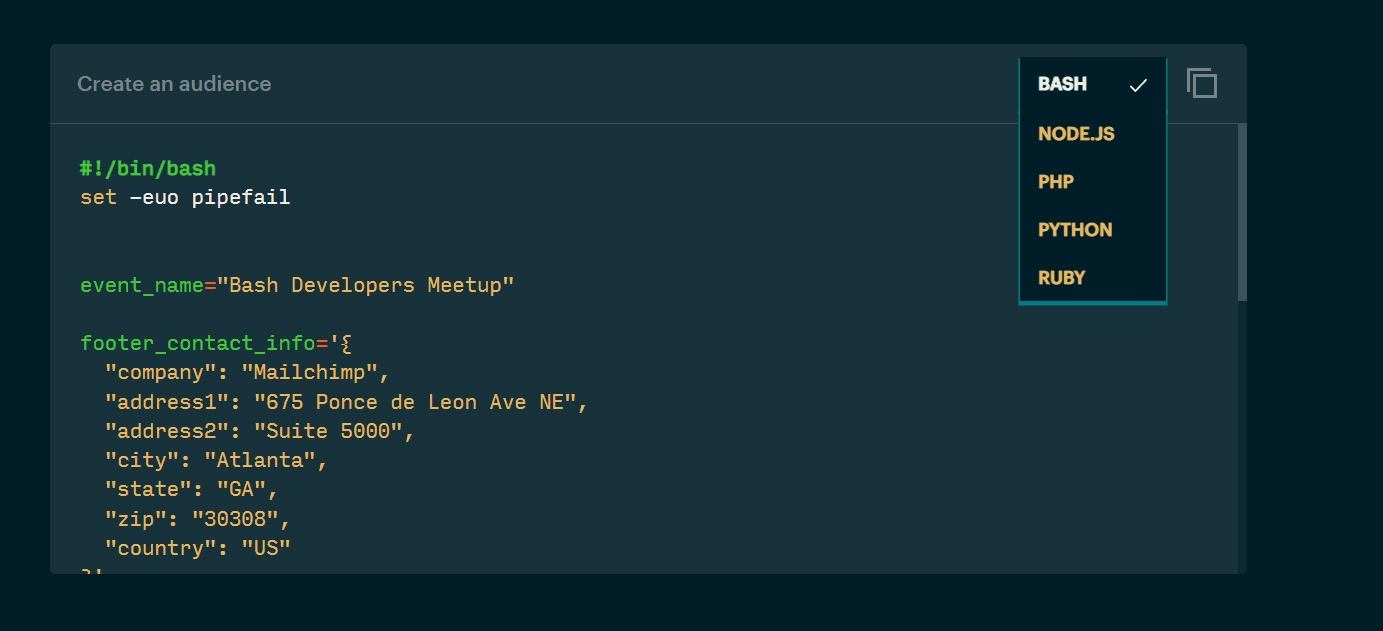
Task: Click the footer_contact_info variable name
Action: [196, 342]
